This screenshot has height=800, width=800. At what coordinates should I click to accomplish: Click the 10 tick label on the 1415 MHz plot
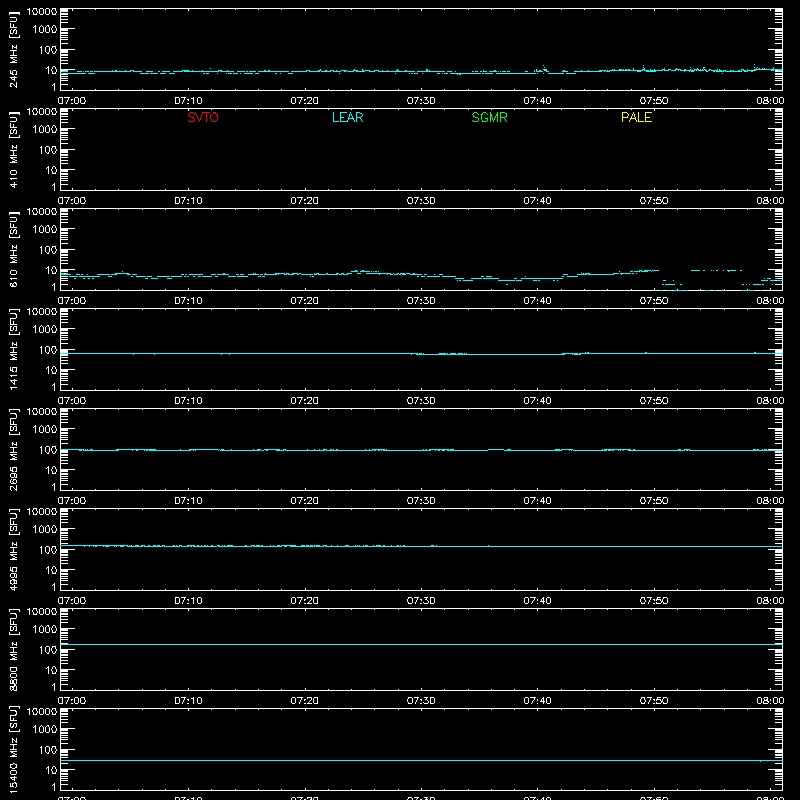point(51,370)
